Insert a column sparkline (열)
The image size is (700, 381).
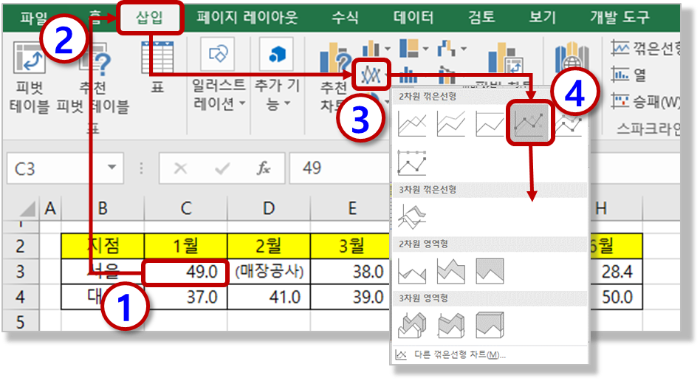(629, 75)
